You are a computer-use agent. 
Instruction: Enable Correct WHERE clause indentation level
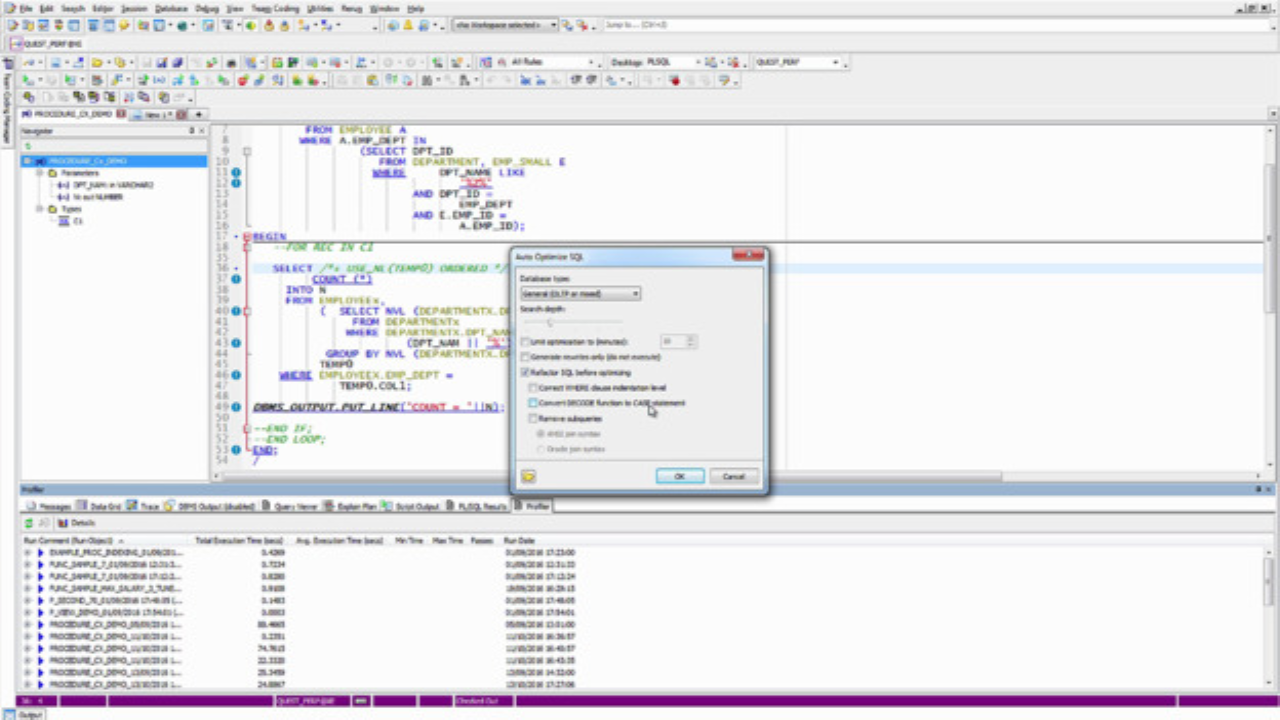(534, 387)
